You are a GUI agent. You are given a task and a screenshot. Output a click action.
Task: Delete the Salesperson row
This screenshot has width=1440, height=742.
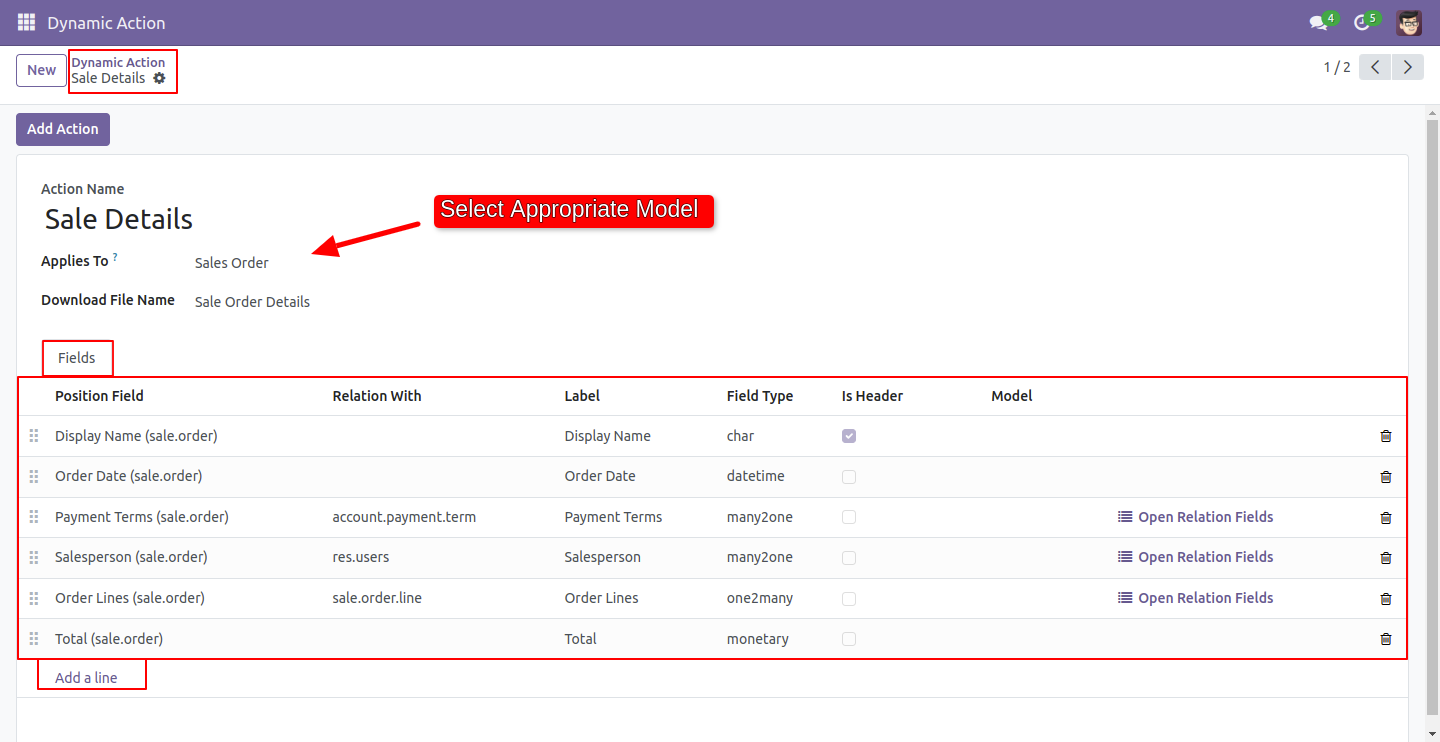1386,558
